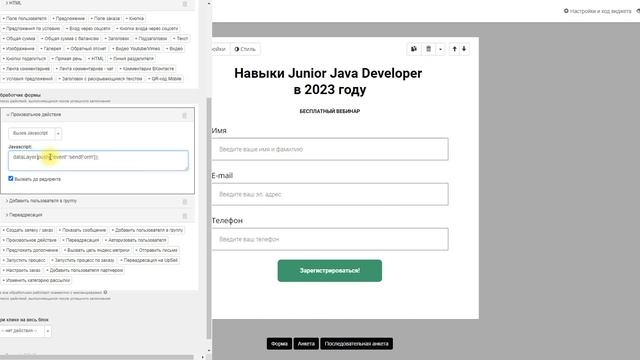This screenshot has height=360, width=640.
Task: Add HTML element button
Action: 96,58
